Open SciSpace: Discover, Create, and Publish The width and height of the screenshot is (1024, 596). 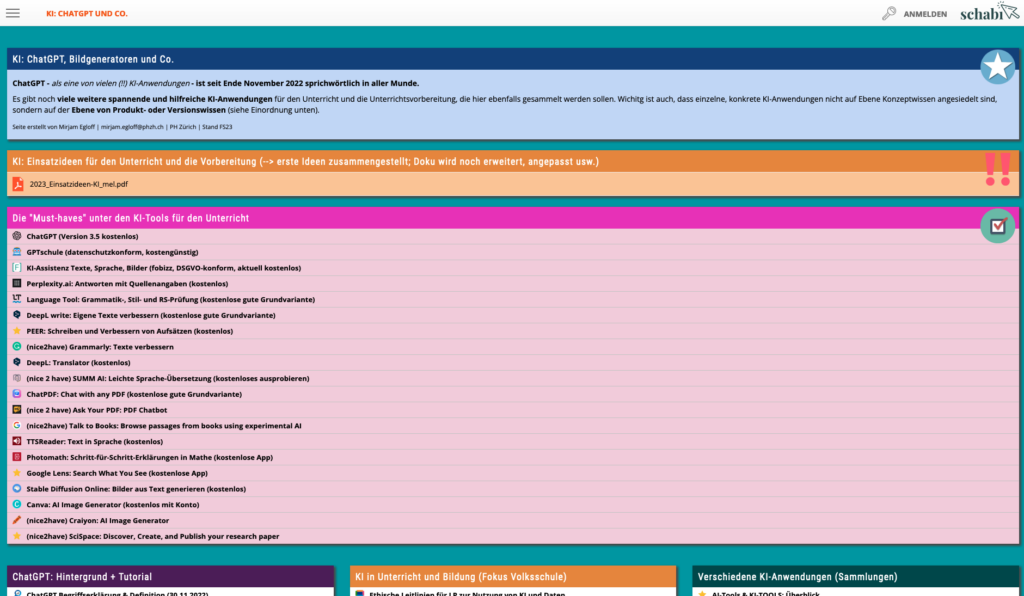[153, 537]
